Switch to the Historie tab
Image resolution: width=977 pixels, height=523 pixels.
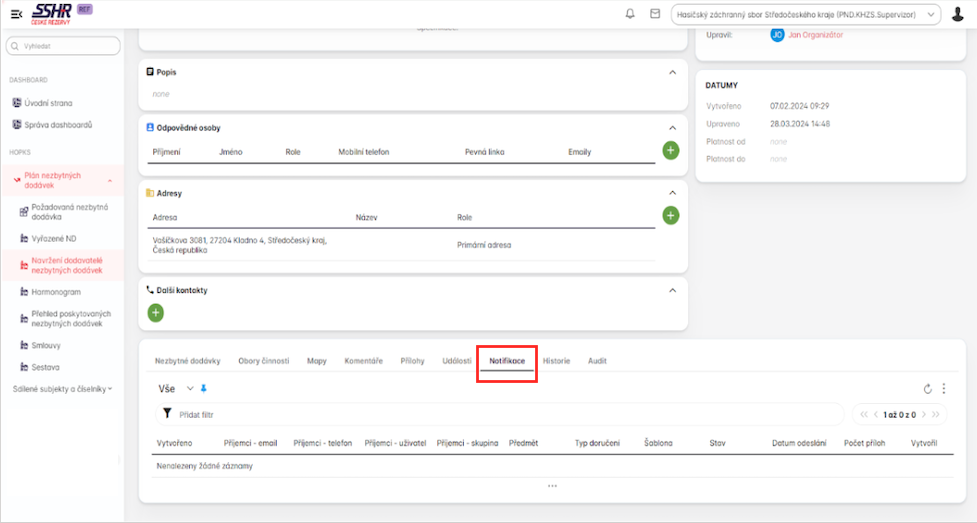(556, 361)
